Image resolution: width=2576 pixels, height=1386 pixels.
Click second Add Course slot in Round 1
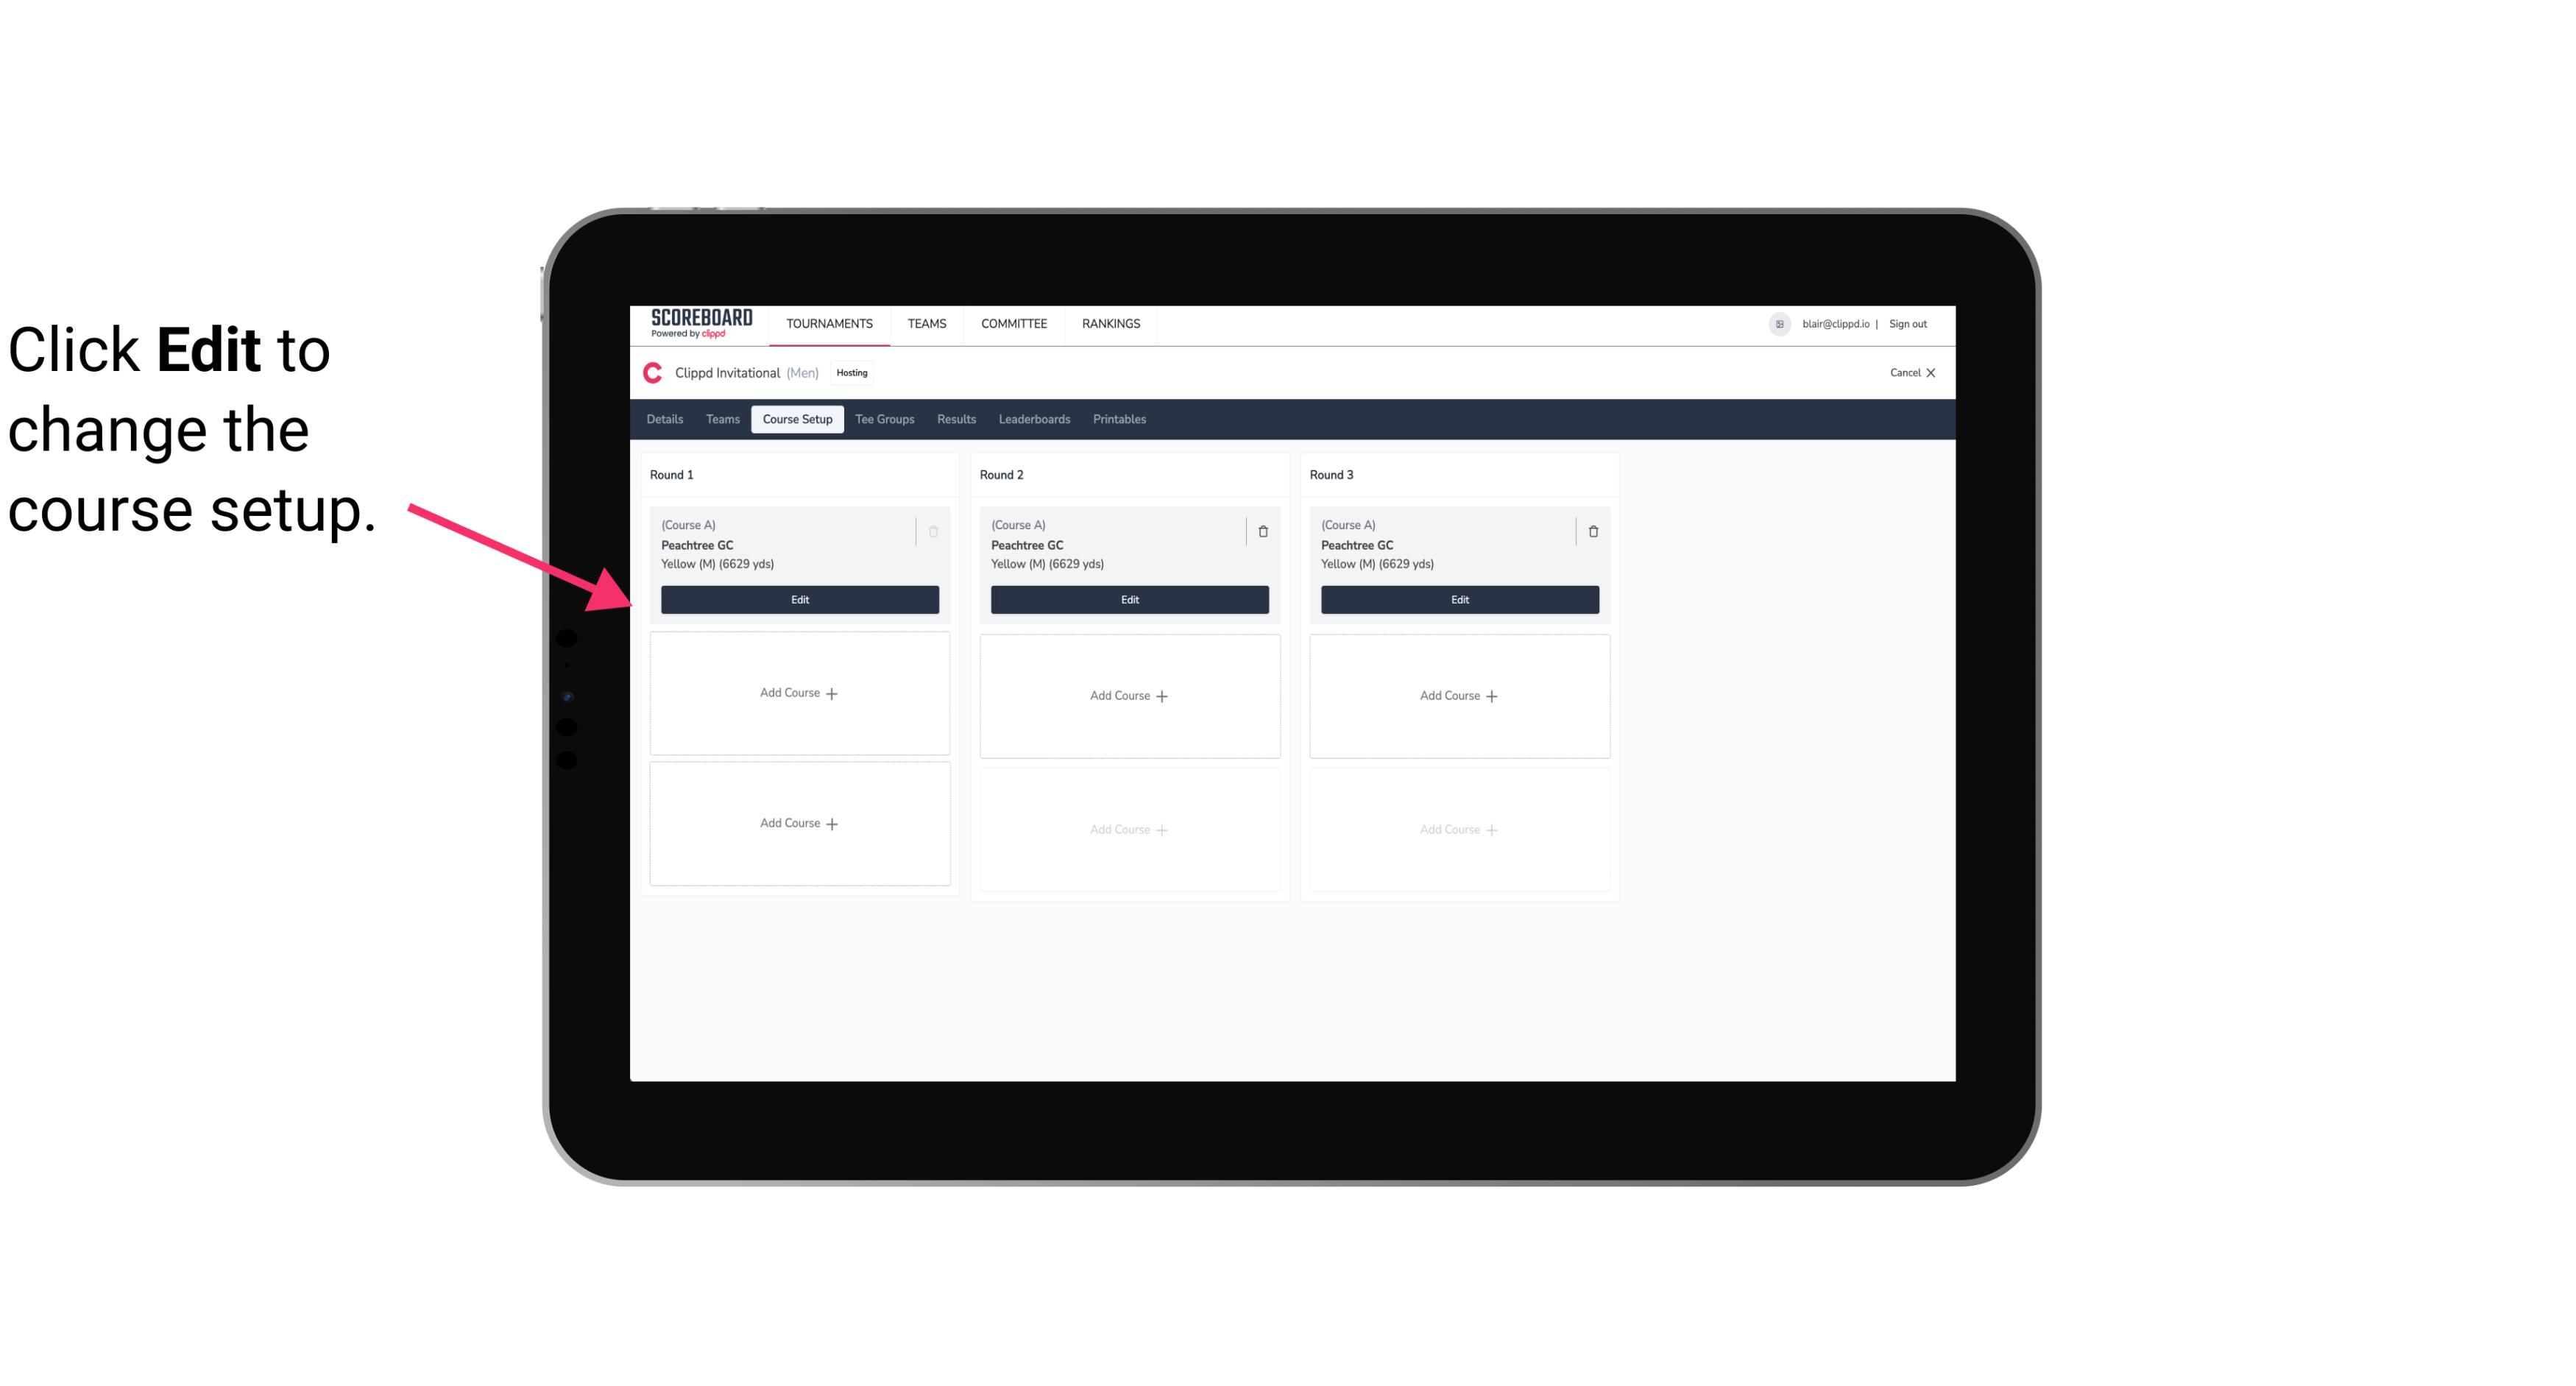pos(799,823)
